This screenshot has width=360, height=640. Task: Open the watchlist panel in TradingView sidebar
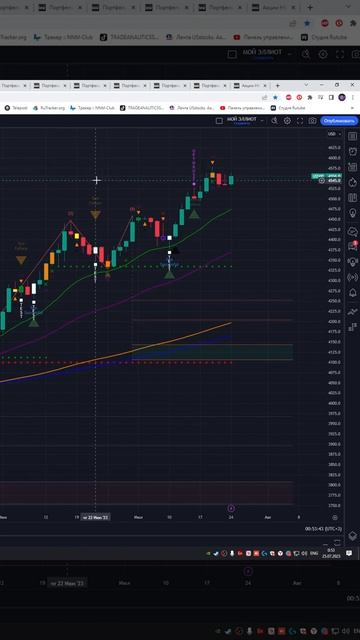353,136
